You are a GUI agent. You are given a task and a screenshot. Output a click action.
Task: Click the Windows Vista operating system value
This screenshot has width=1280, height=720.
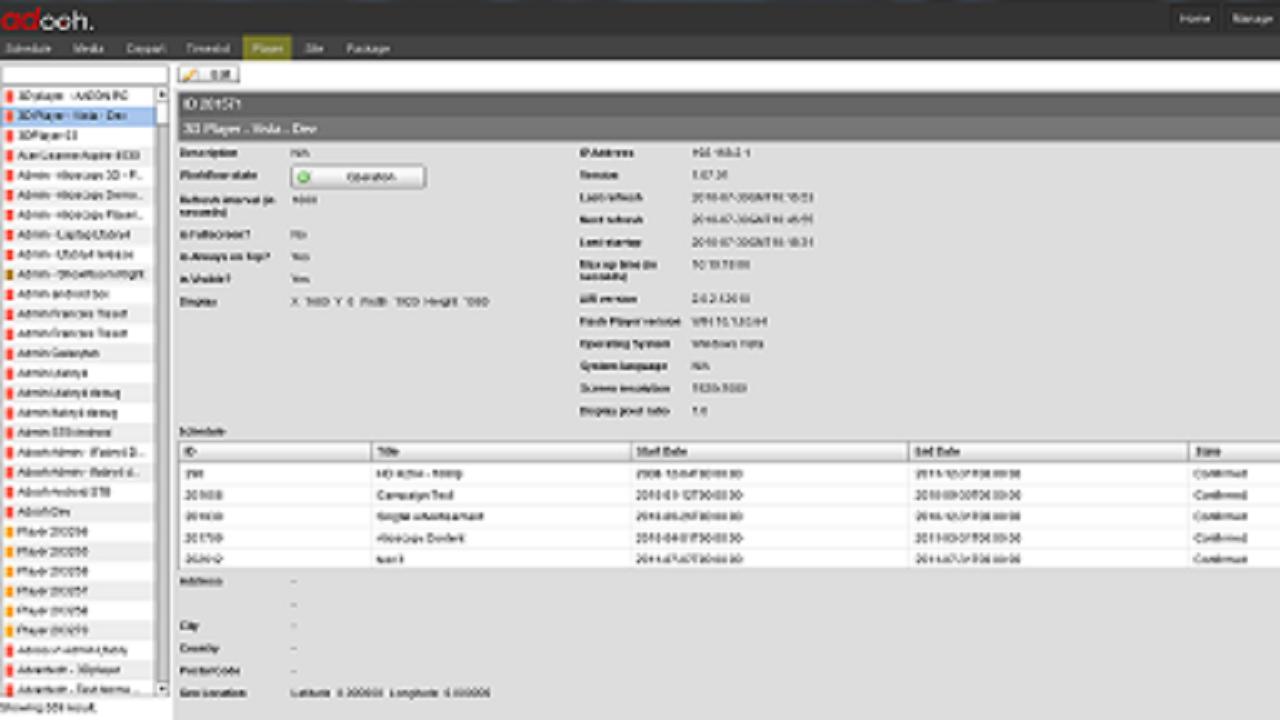coord(728,344)
